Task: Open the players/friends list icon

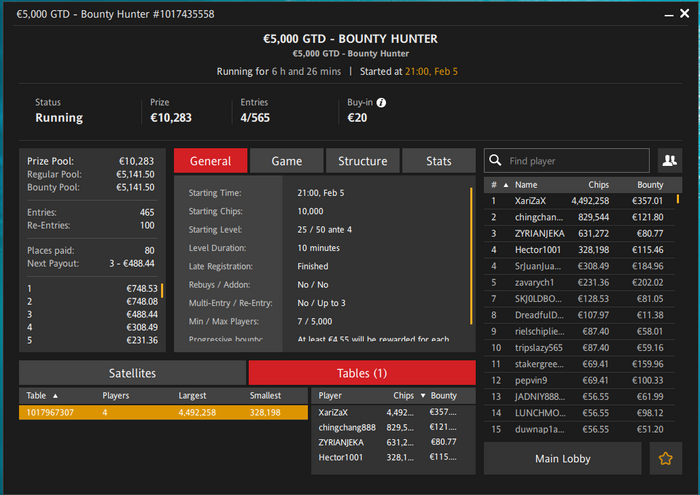Action: coord(669,161)
